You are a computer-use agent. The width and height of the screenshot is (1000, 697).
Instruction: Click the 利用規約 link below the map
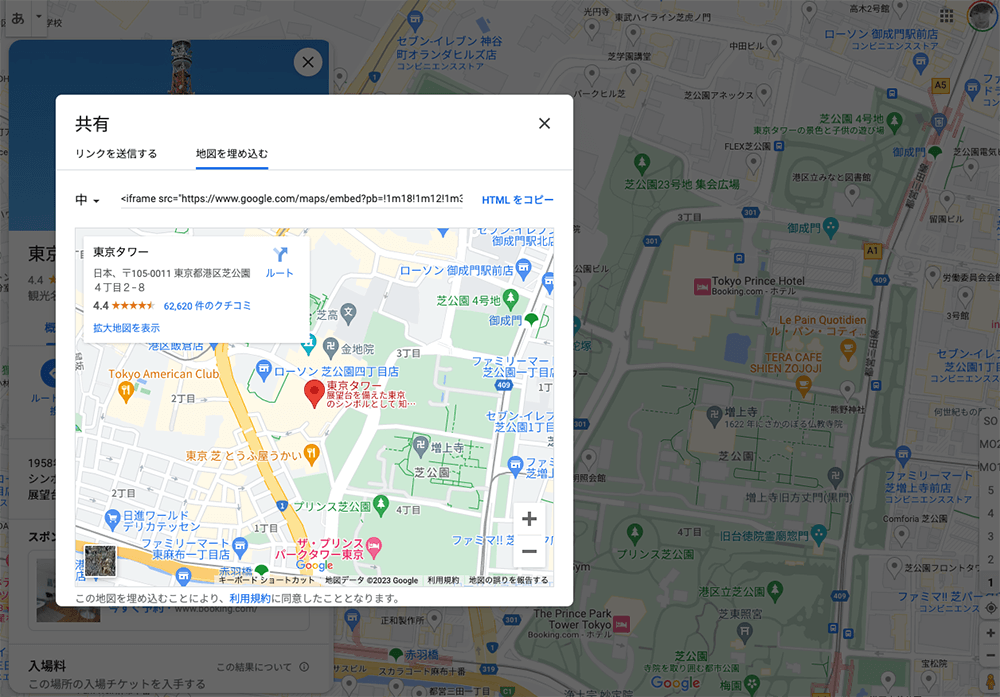click(x=249, y=599)
